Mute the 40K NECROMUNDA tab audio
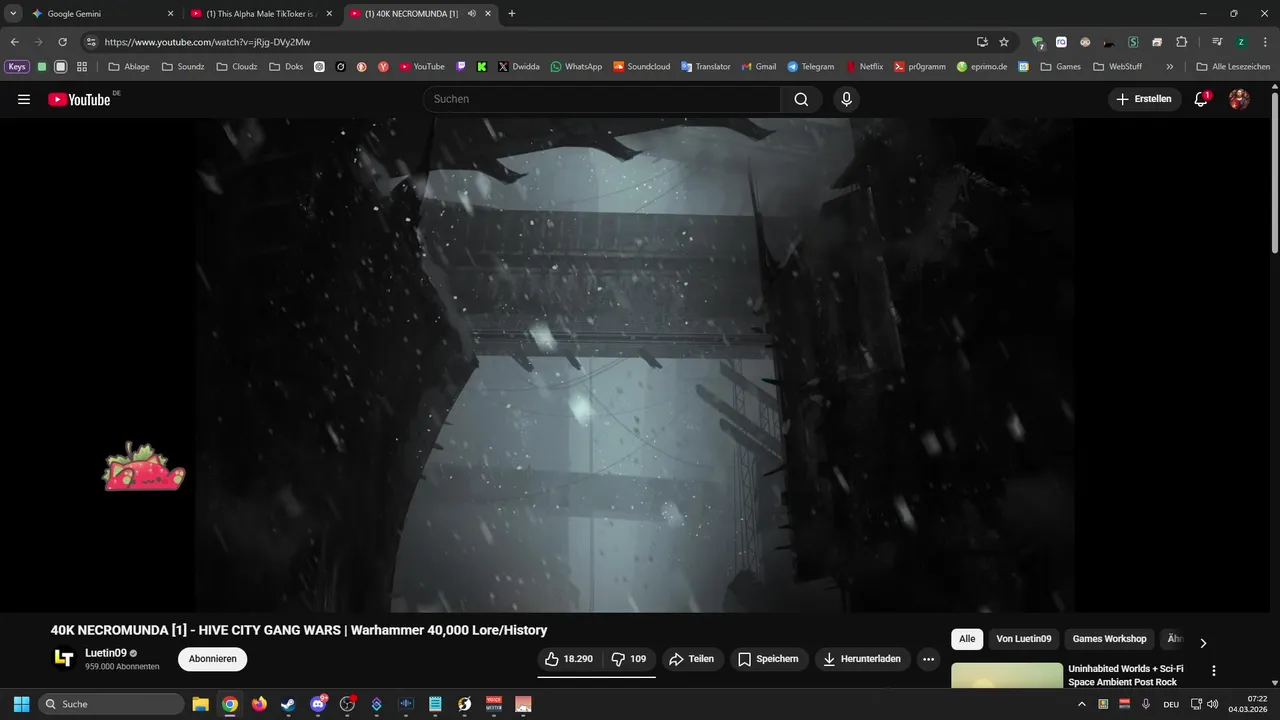The width and height of the screenshot is (1280, 720). tap(471, 14)
